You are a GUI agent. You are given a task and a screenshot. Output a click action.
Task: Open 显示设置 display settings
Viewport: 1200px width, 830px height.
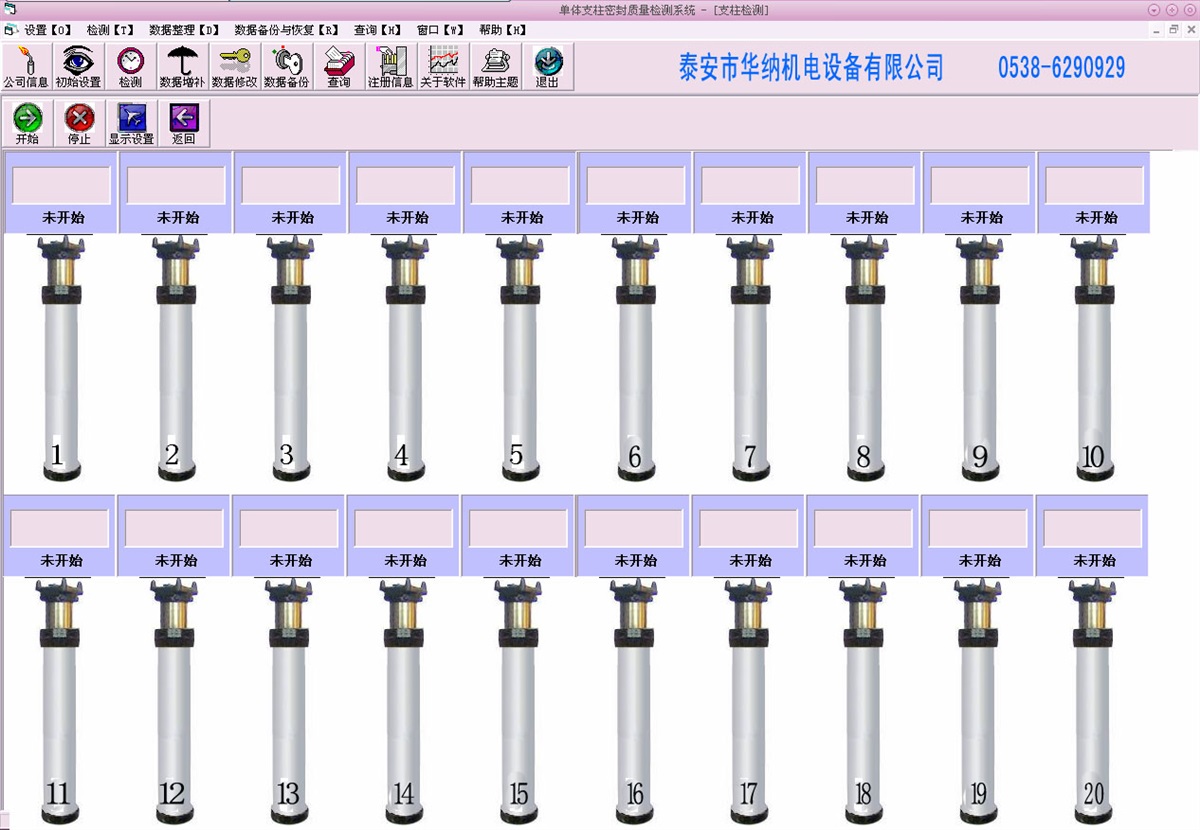coord(131,124)
